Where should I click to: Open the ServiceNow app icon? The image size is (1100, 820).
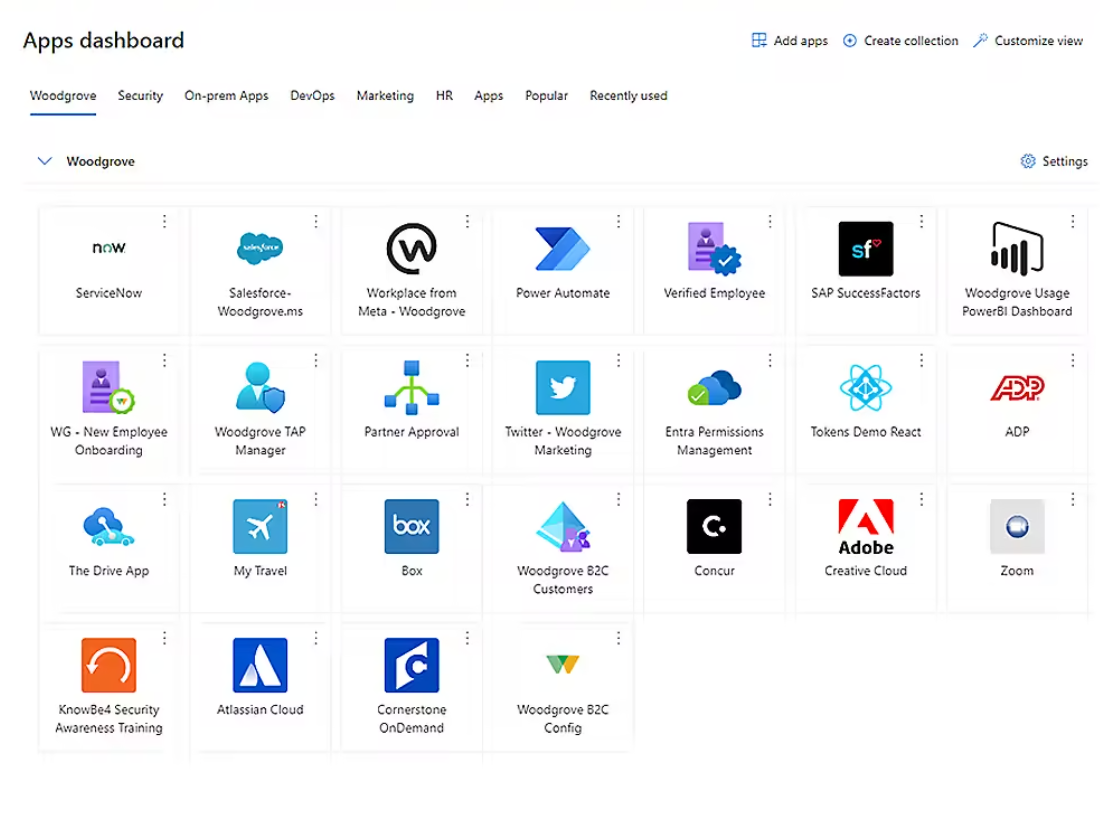tap(109, 248)
